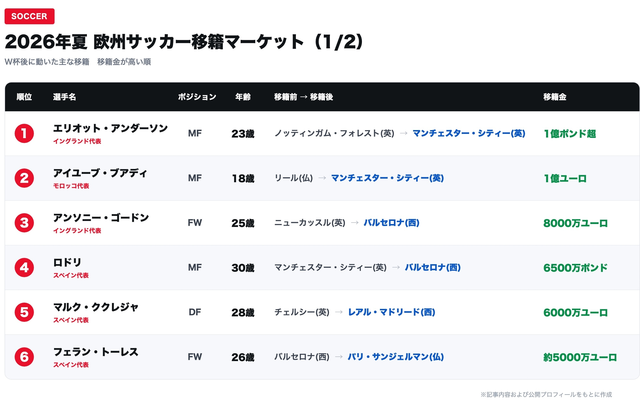Click スペイン代表 label under マルク・ククレジャ
The width and height of the screenshot is (640, 405).
[71, 320]
